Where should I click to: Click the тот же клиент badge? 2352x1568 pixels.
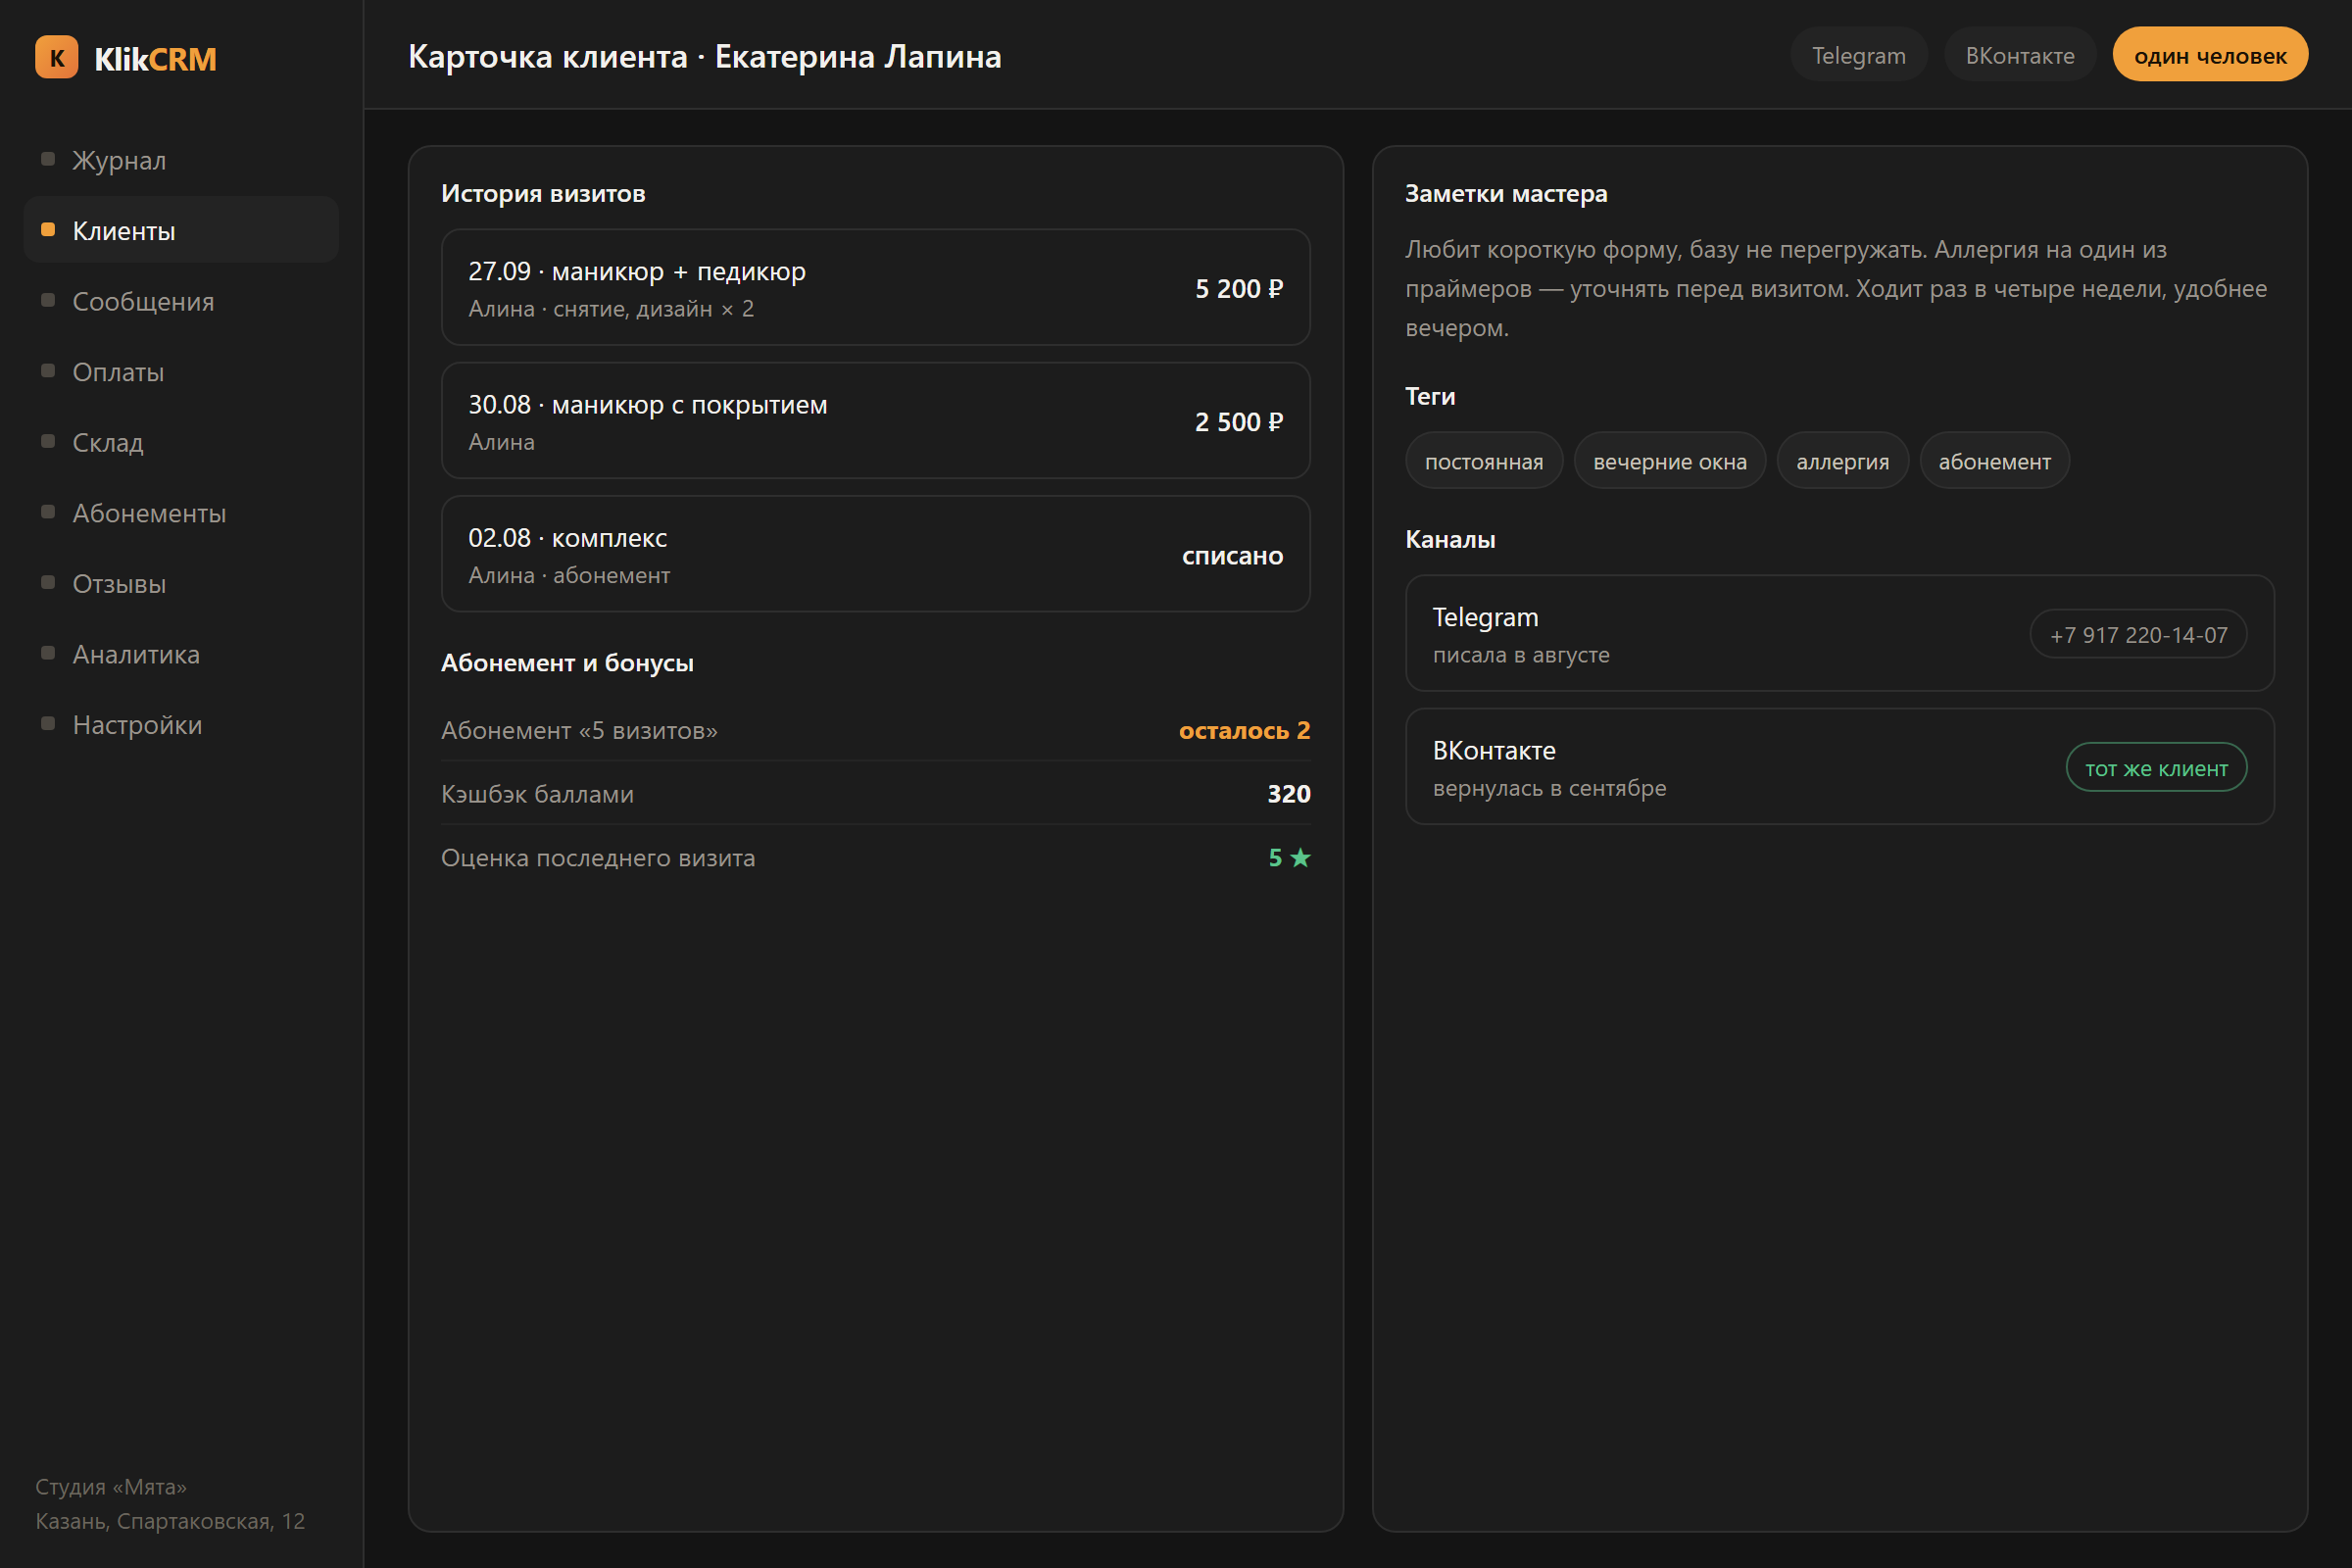click(x=2156, y=768)
